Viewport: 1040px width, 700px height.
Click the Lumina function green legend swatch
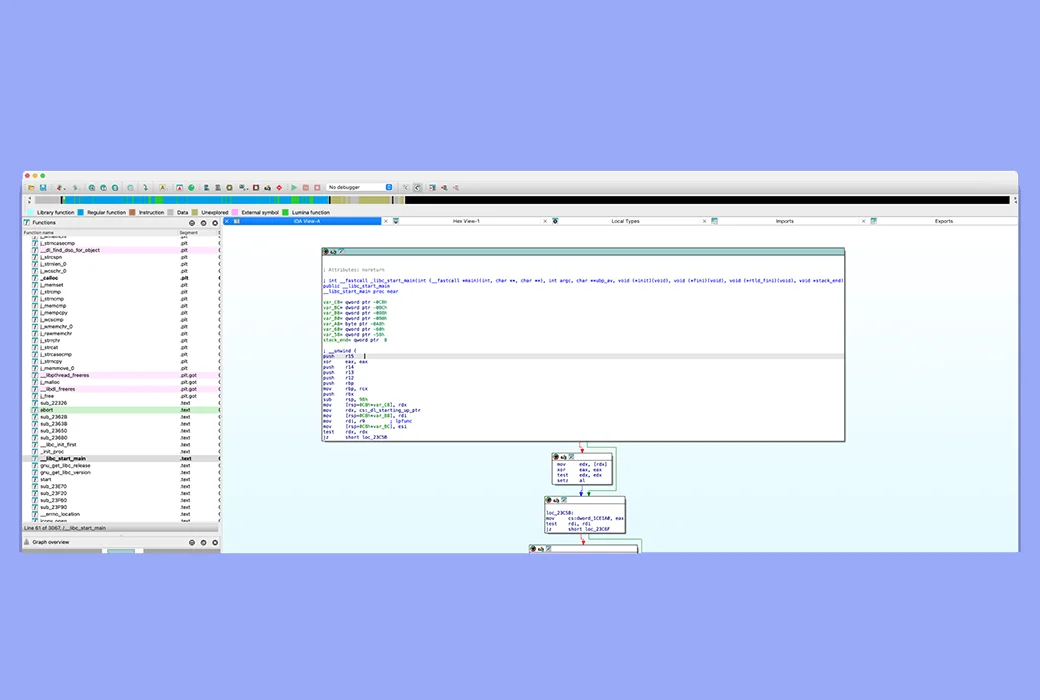[x=286, y=212]
